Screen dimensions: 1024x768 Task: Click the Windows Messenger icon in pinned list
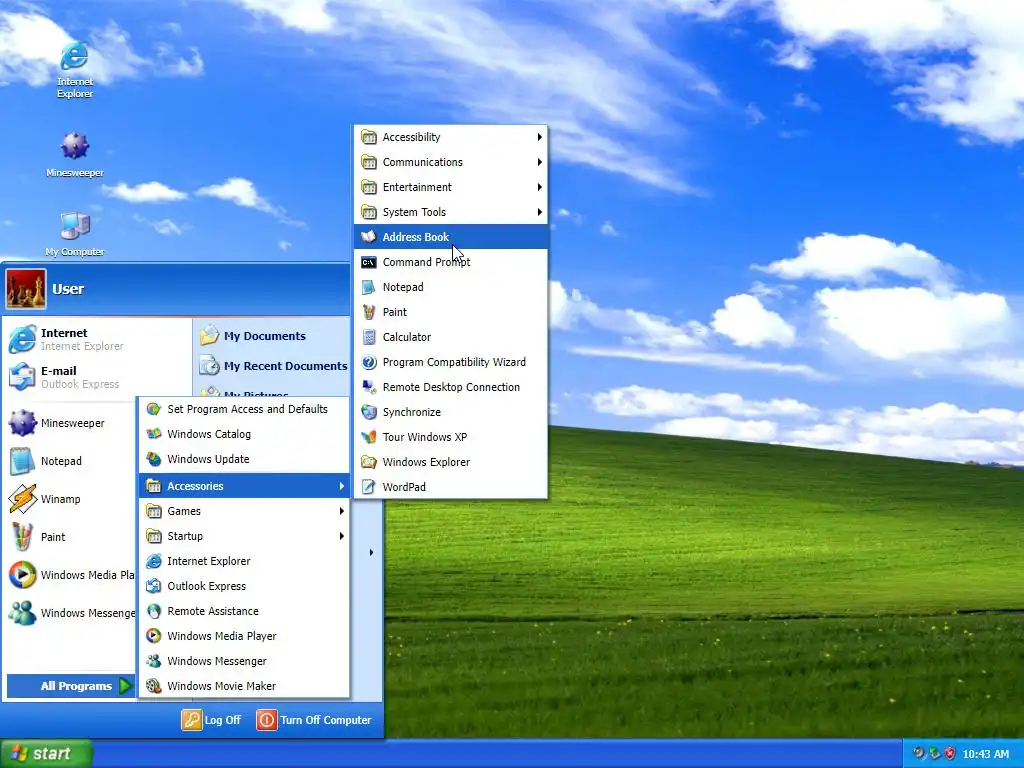[x=22, y=613]
